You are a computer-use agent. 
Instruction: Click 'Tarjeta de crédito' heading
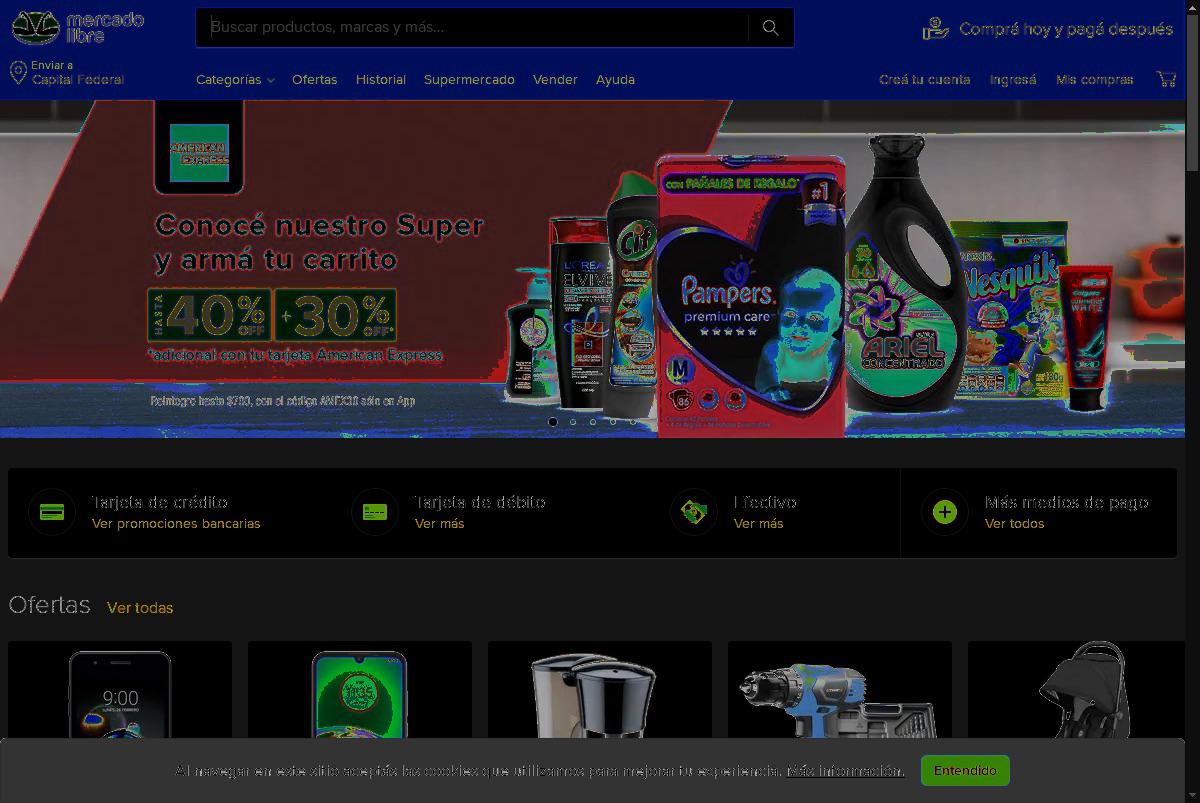point(160,502)
